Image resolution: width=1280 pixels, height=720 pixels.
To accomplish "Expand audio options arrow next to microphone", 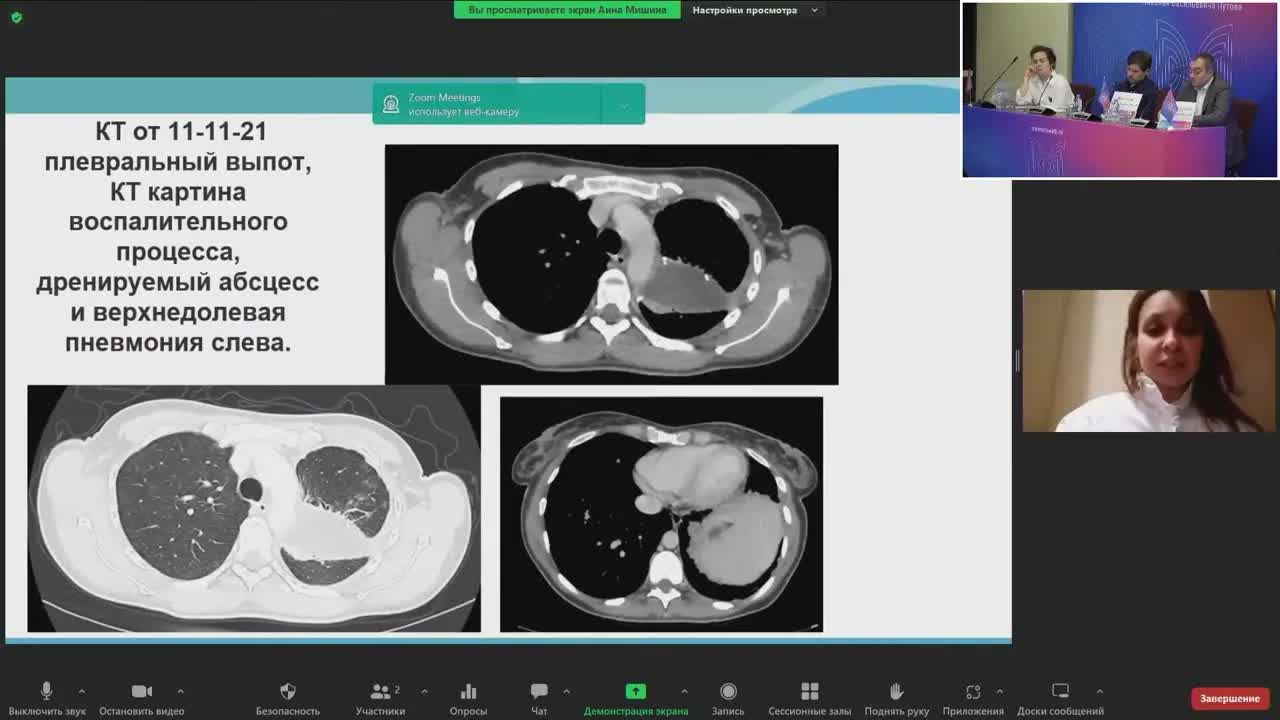I will [82, 691].
